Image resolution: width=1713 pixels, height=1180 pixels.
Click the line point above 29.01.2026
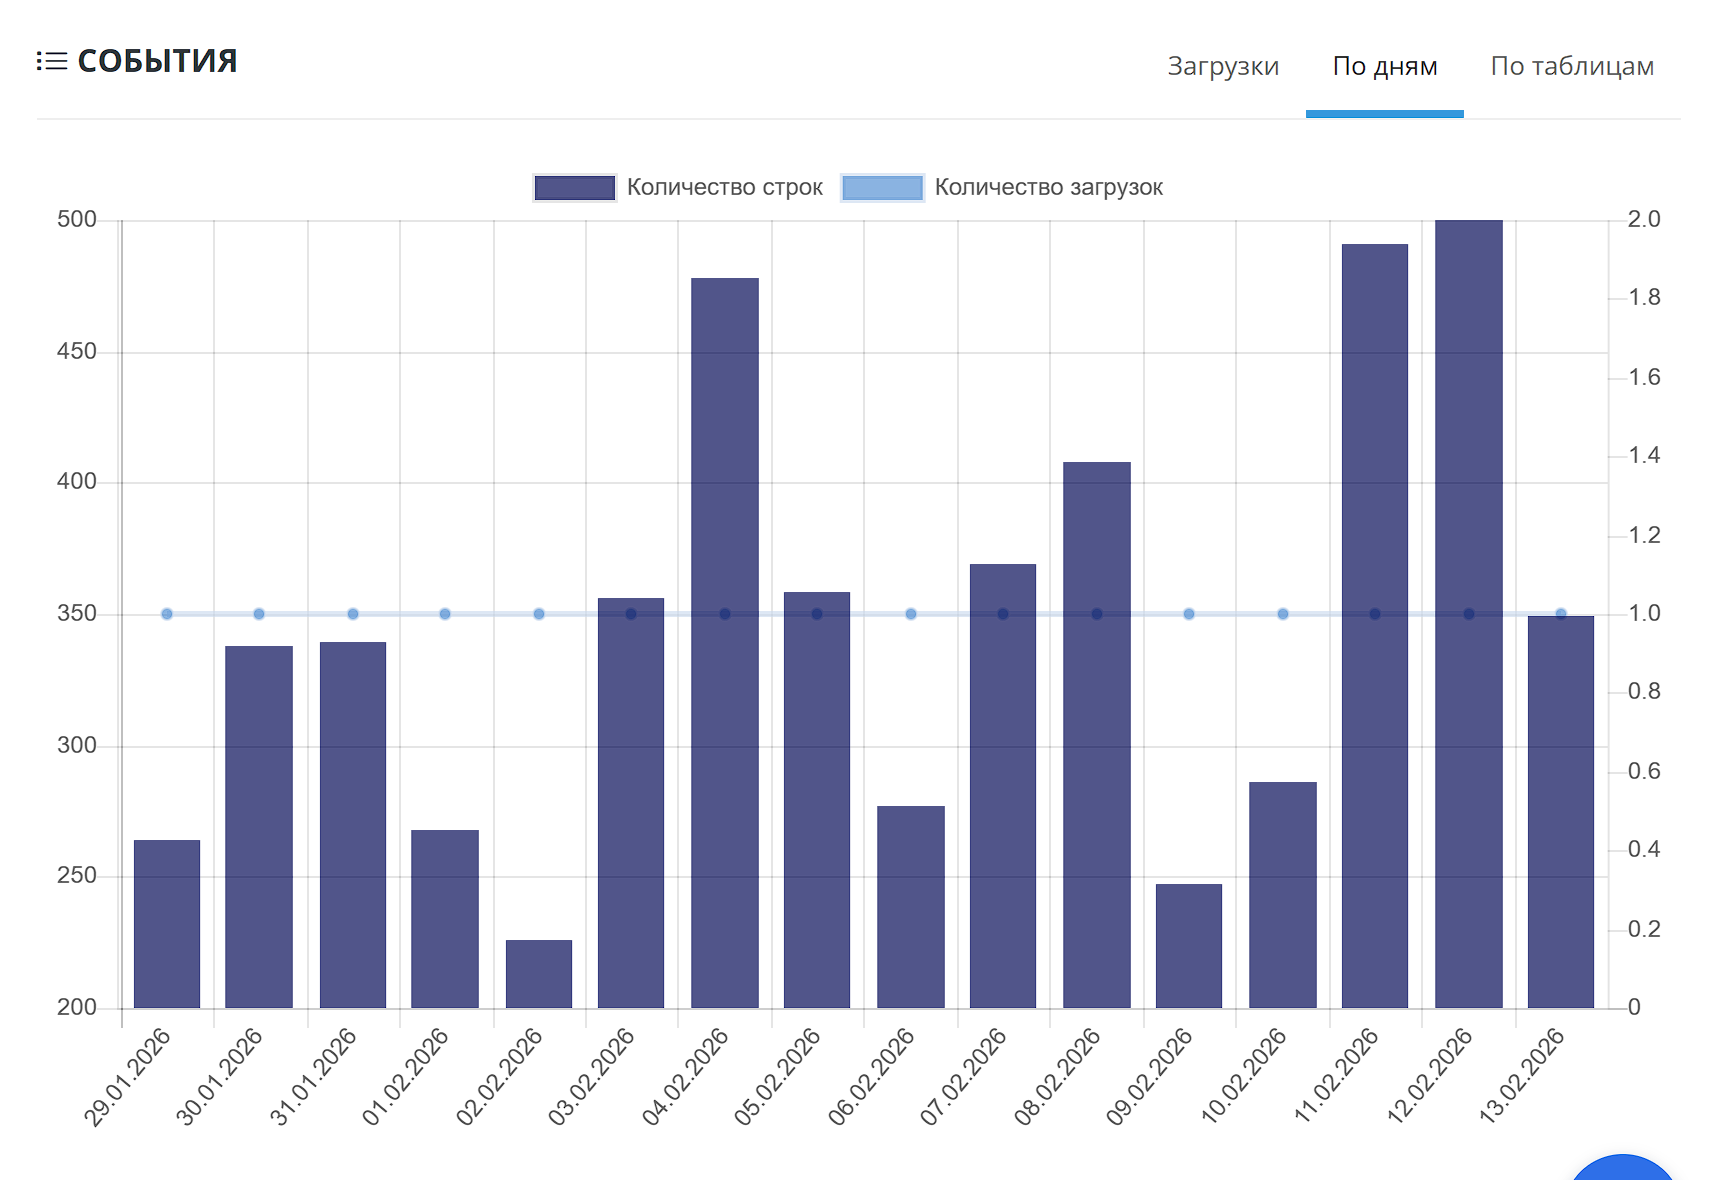click(167, 614)
